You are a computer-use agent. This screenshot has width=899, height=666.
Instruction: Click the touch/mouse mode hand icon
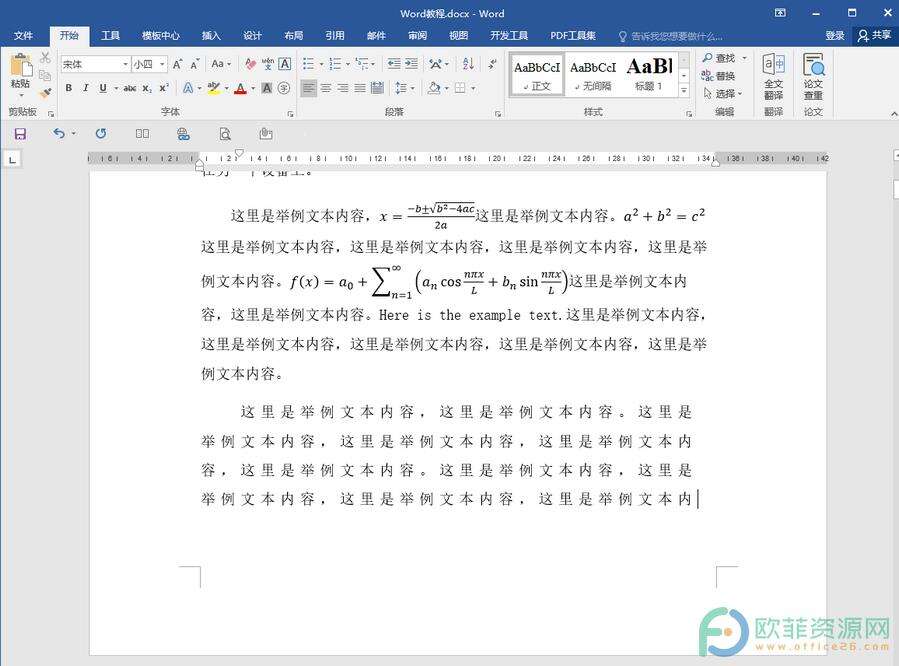click(x=265, y=134)
